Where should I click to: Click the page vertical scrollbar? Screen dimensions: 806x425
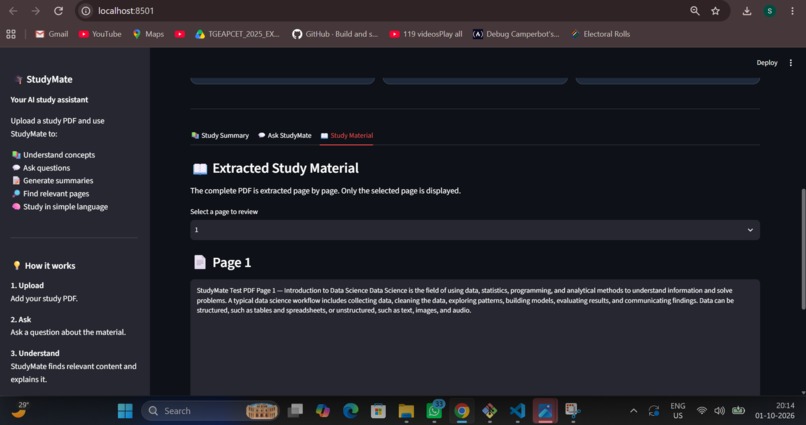point(803,249)
